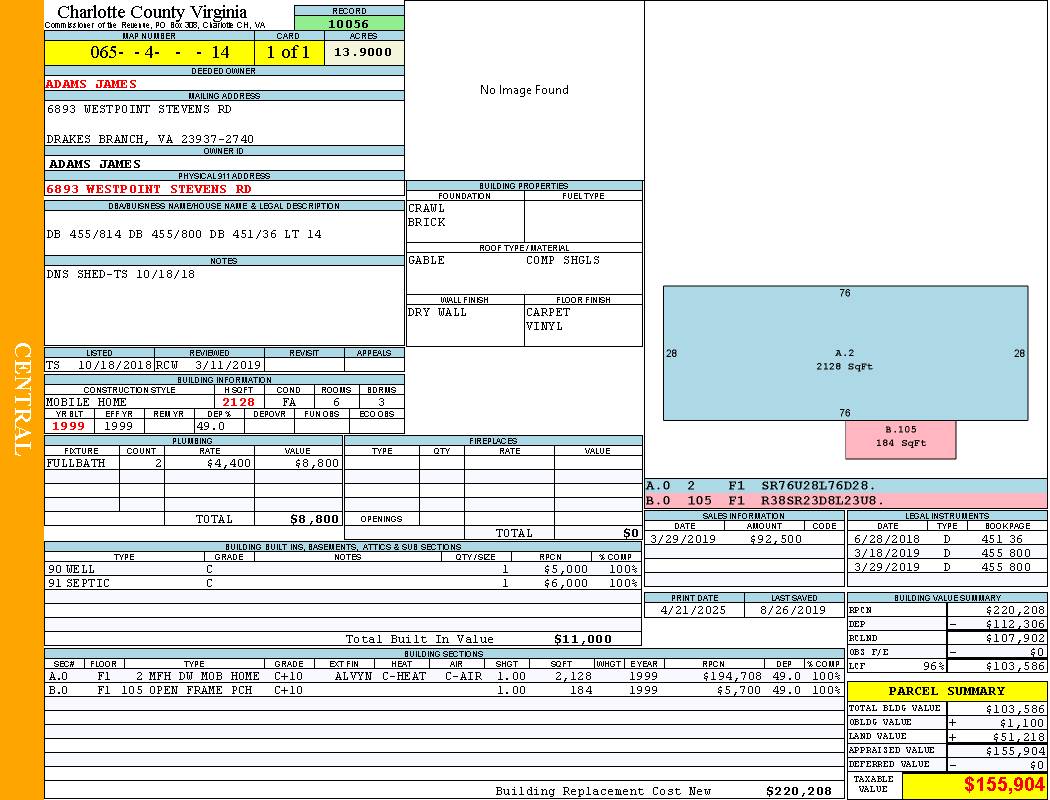Click the 91 SEPTIC built-in row
The image size is (1050, 800).
click(342, 583)
